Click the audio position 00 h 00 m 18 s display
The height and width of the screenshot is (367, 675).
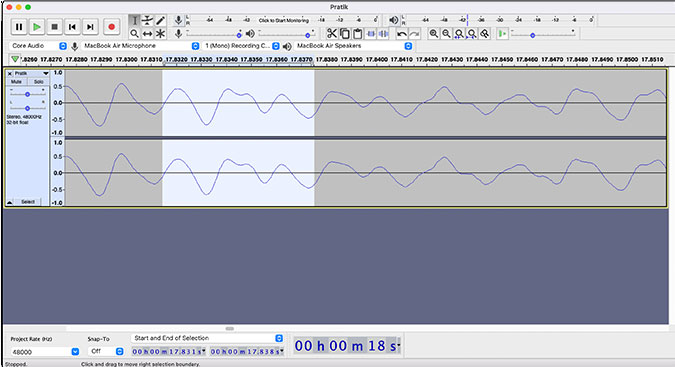pos(345,345)
